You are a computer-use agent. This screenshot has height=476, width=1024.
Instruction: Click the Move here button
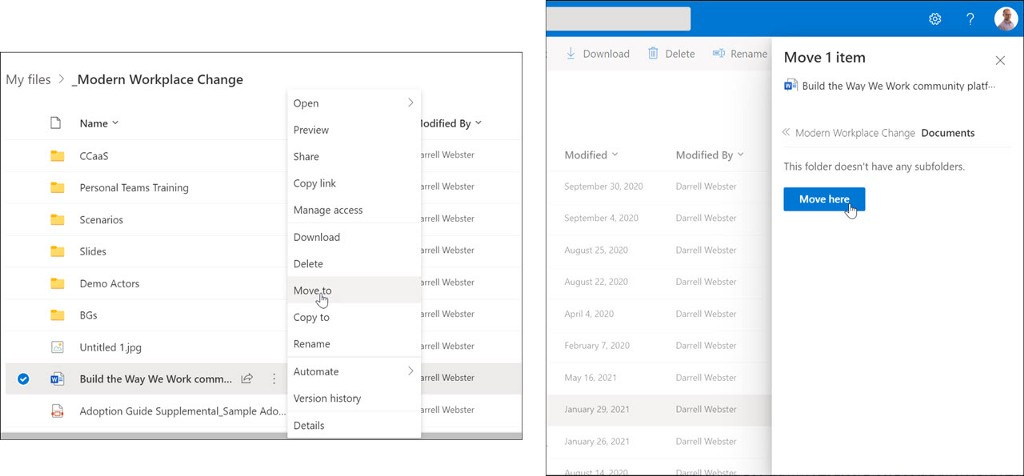click(824, 199)
